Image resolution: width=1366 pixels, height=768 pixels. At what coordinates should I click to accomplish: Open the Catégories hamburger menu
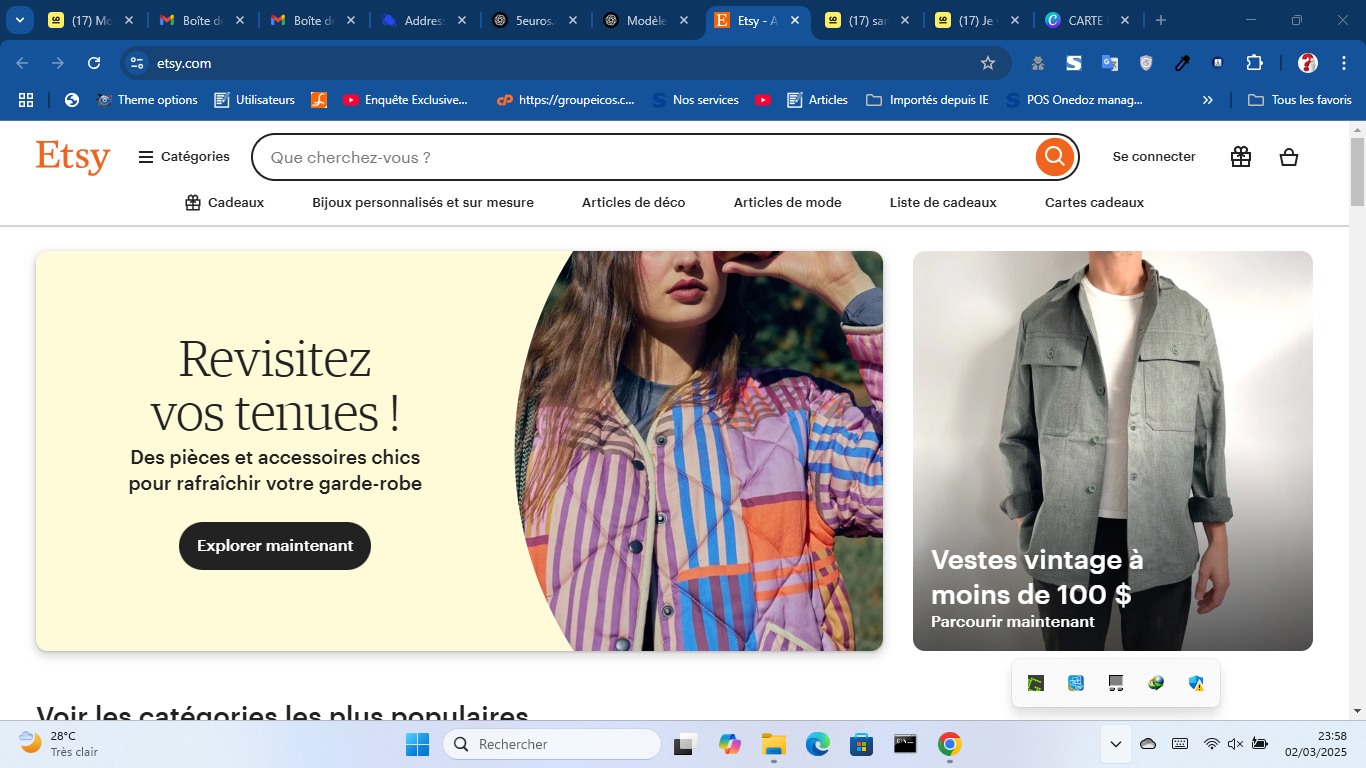point(184,157)
